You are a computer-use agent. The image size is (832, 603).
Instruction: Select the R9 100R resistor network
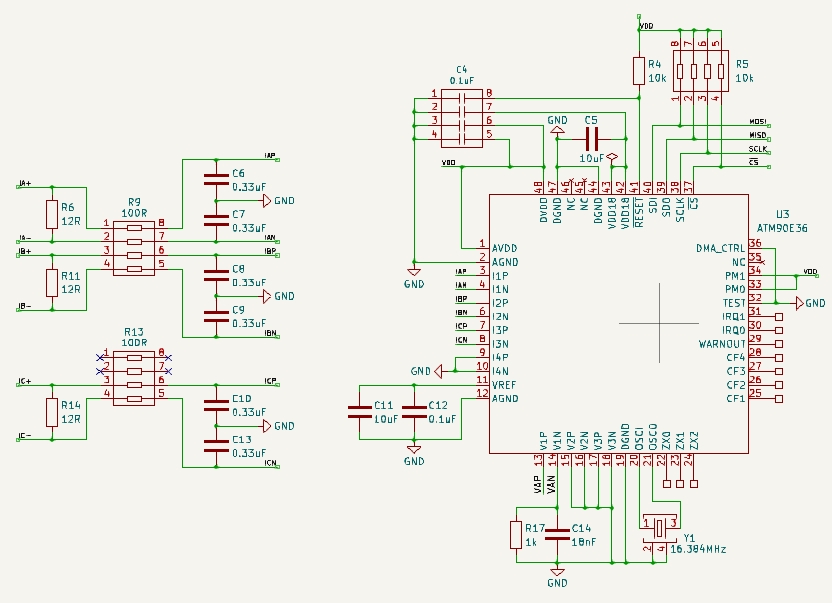click(x=134, y=248)
